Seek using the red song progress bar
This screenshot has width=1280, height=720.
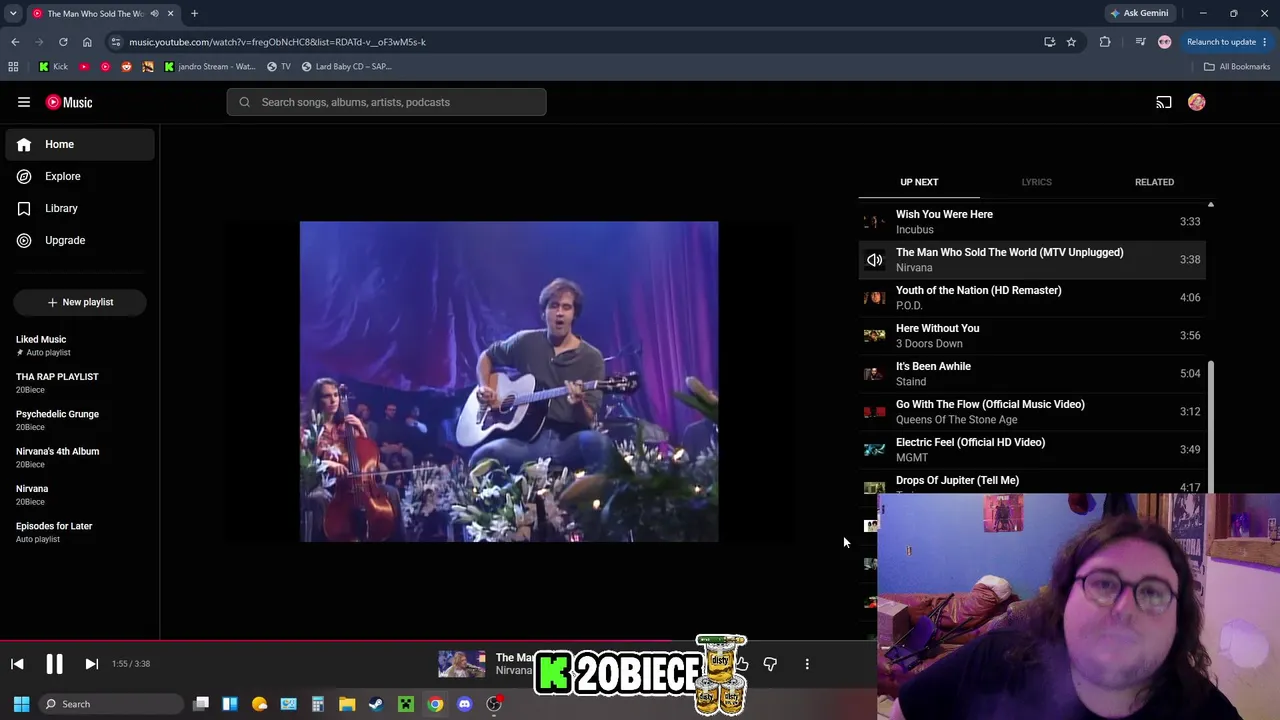click(338, 641)
